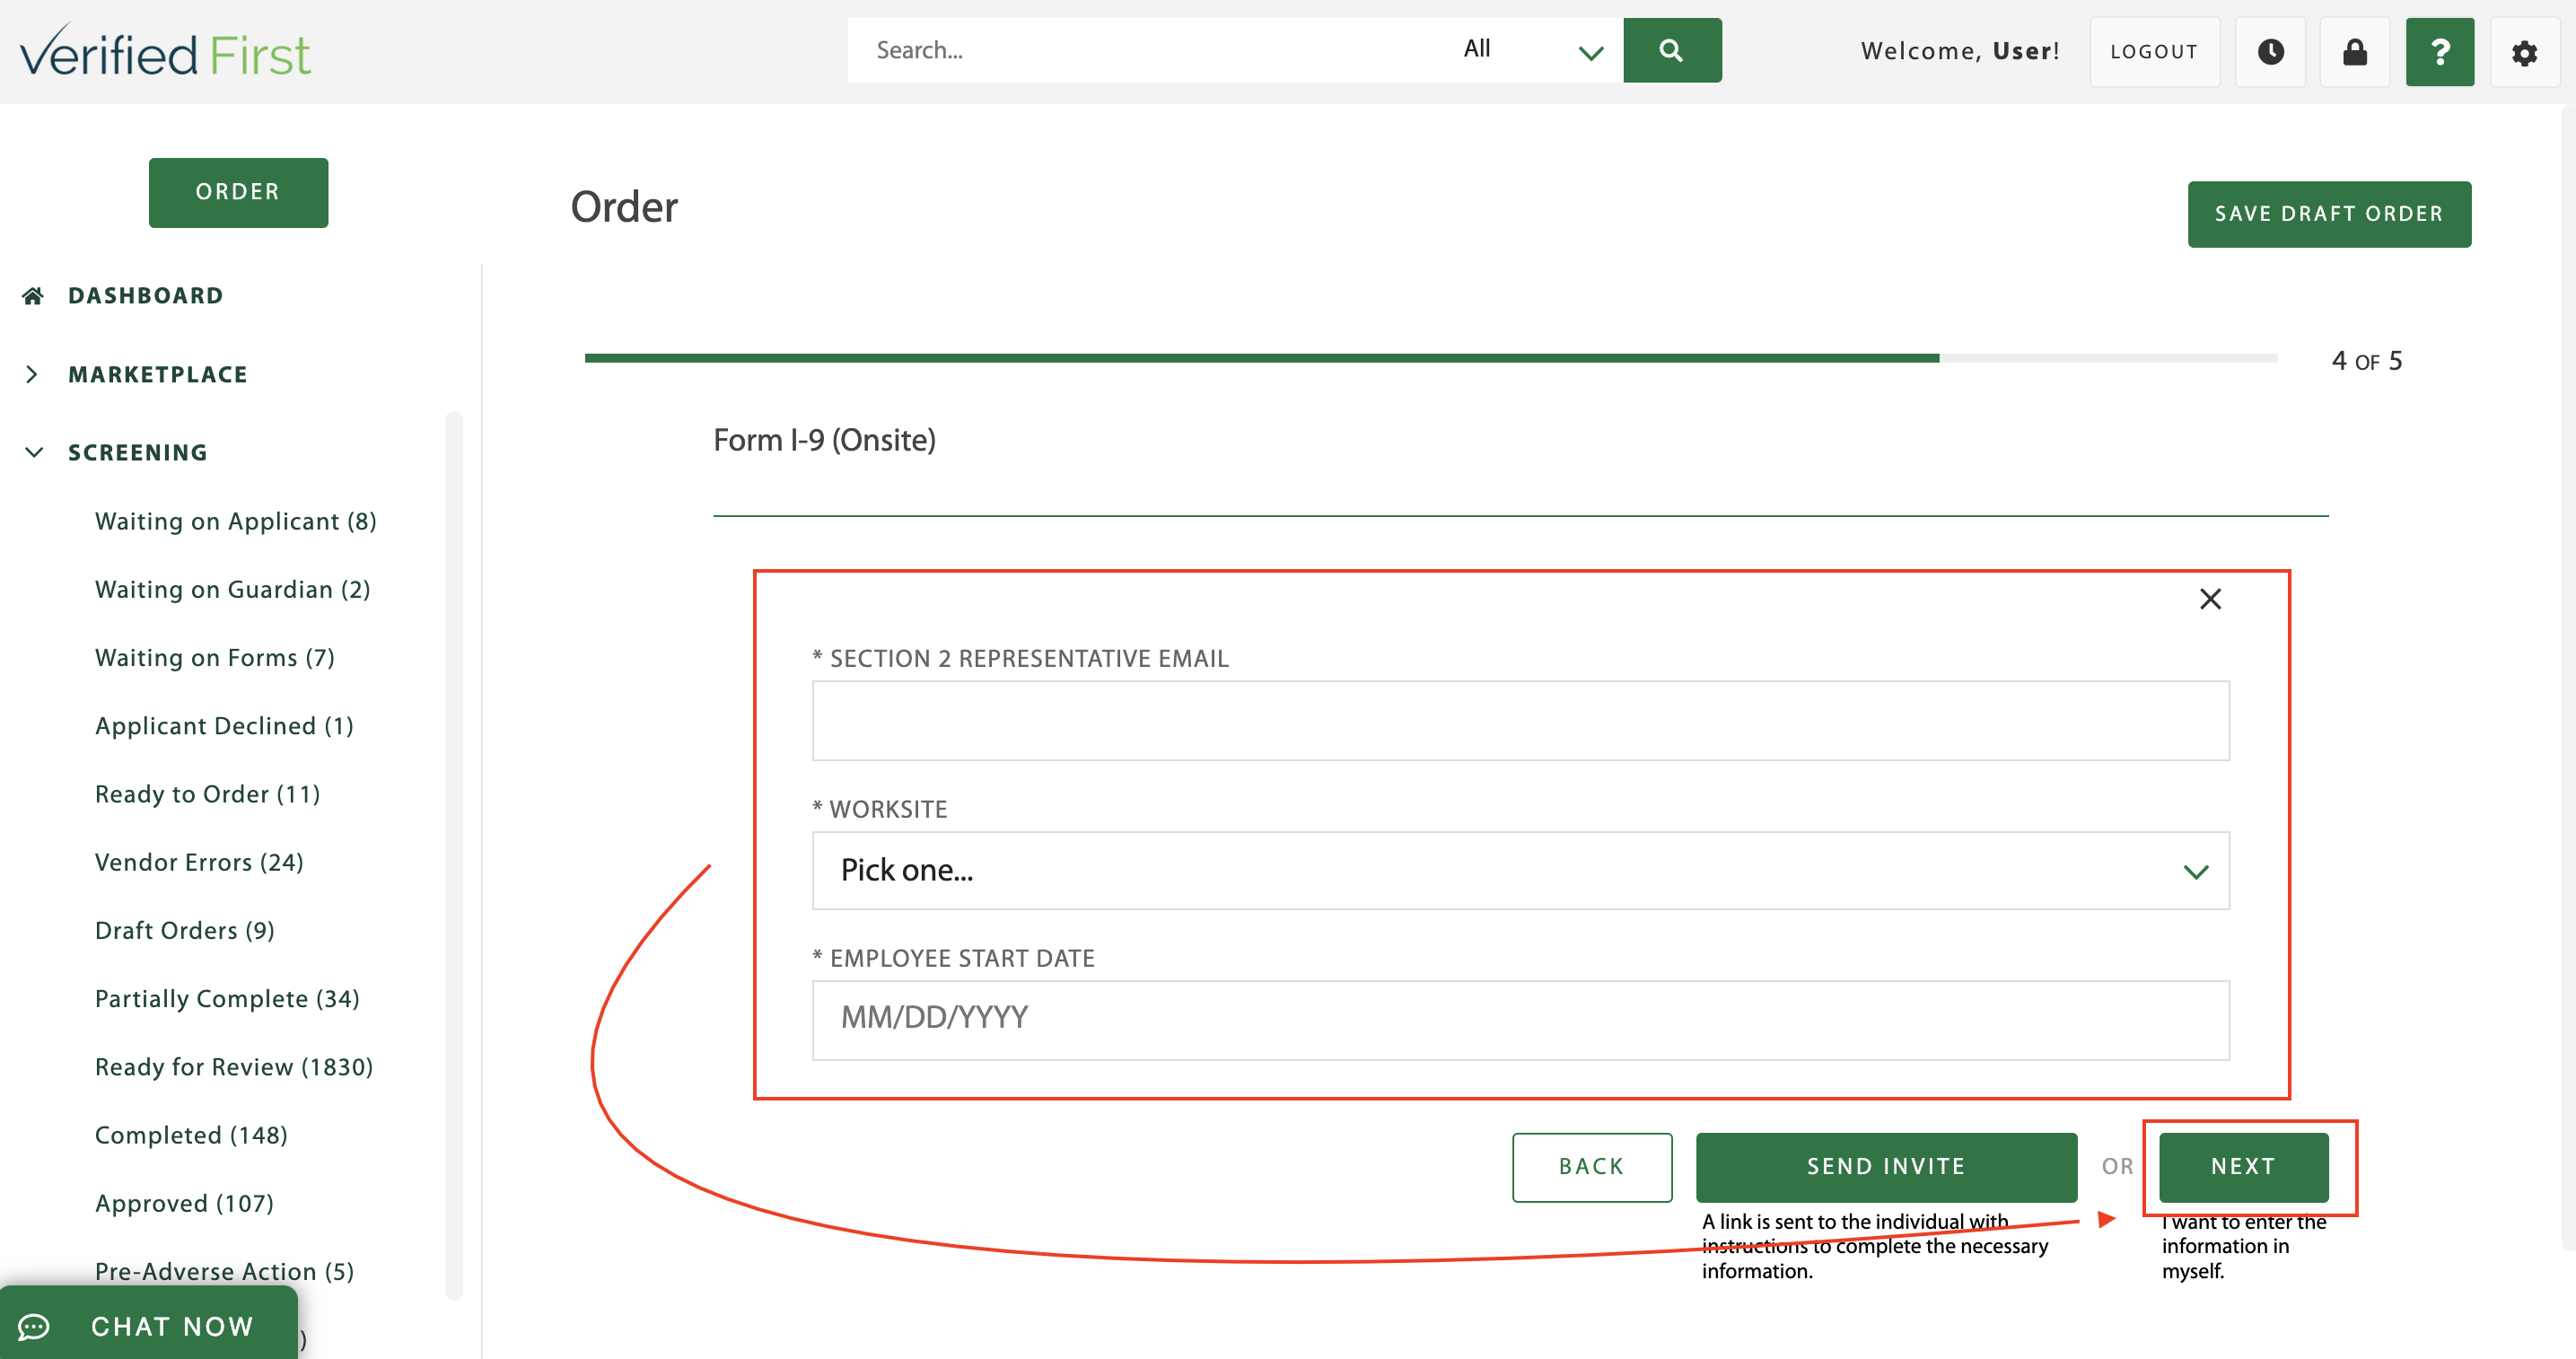Click the order progress bar
This screenshot has width=2576, height=1359.
tap(1430, 358)
